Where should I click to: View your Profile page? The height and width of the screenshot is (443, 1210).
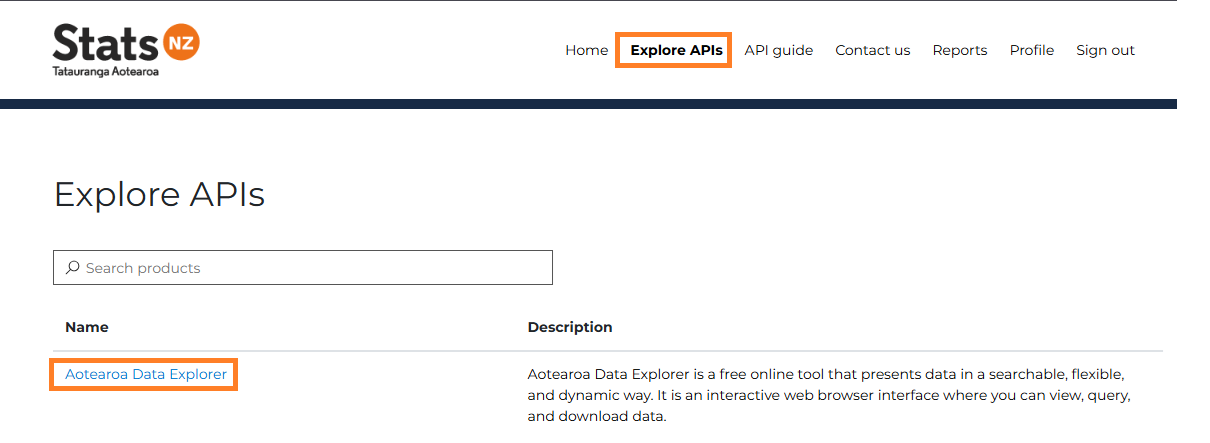[x=1031, y=50]
